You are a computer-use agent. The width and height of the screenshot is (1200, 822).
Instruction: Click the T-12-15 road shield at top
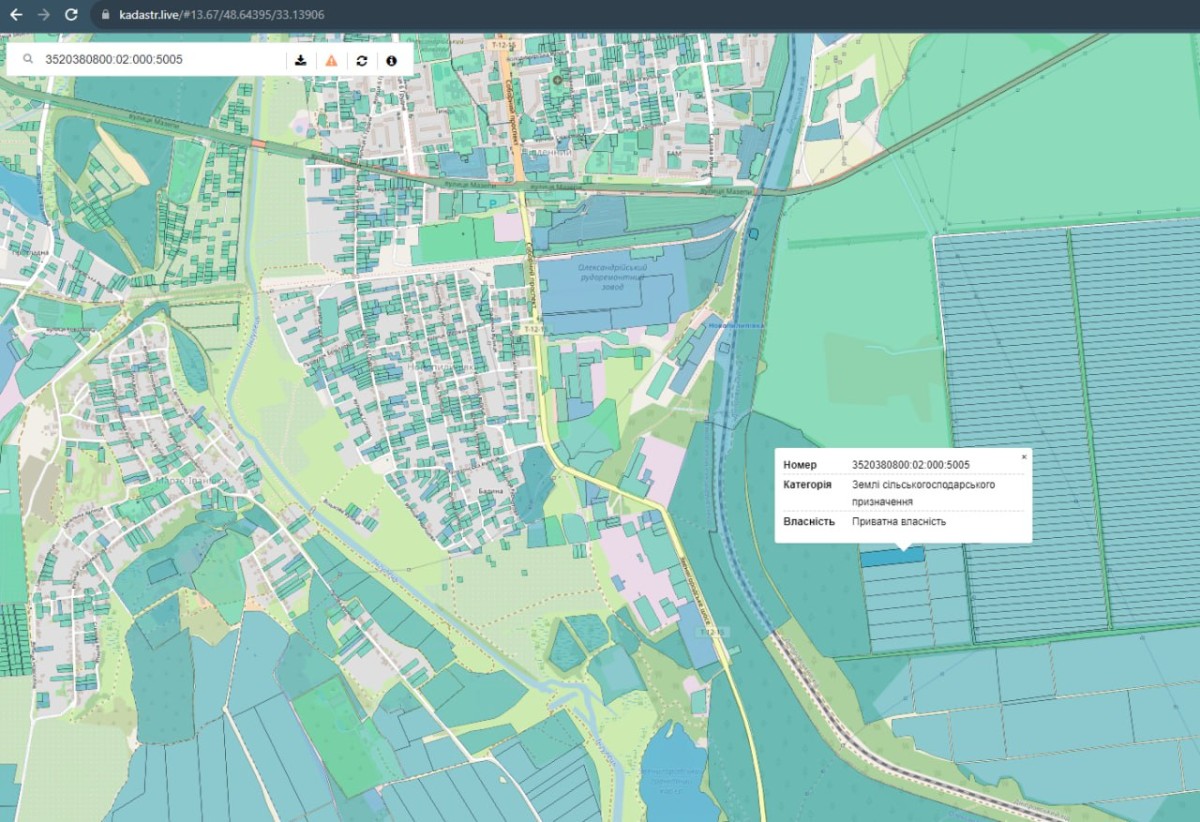[x=503, y=45]
